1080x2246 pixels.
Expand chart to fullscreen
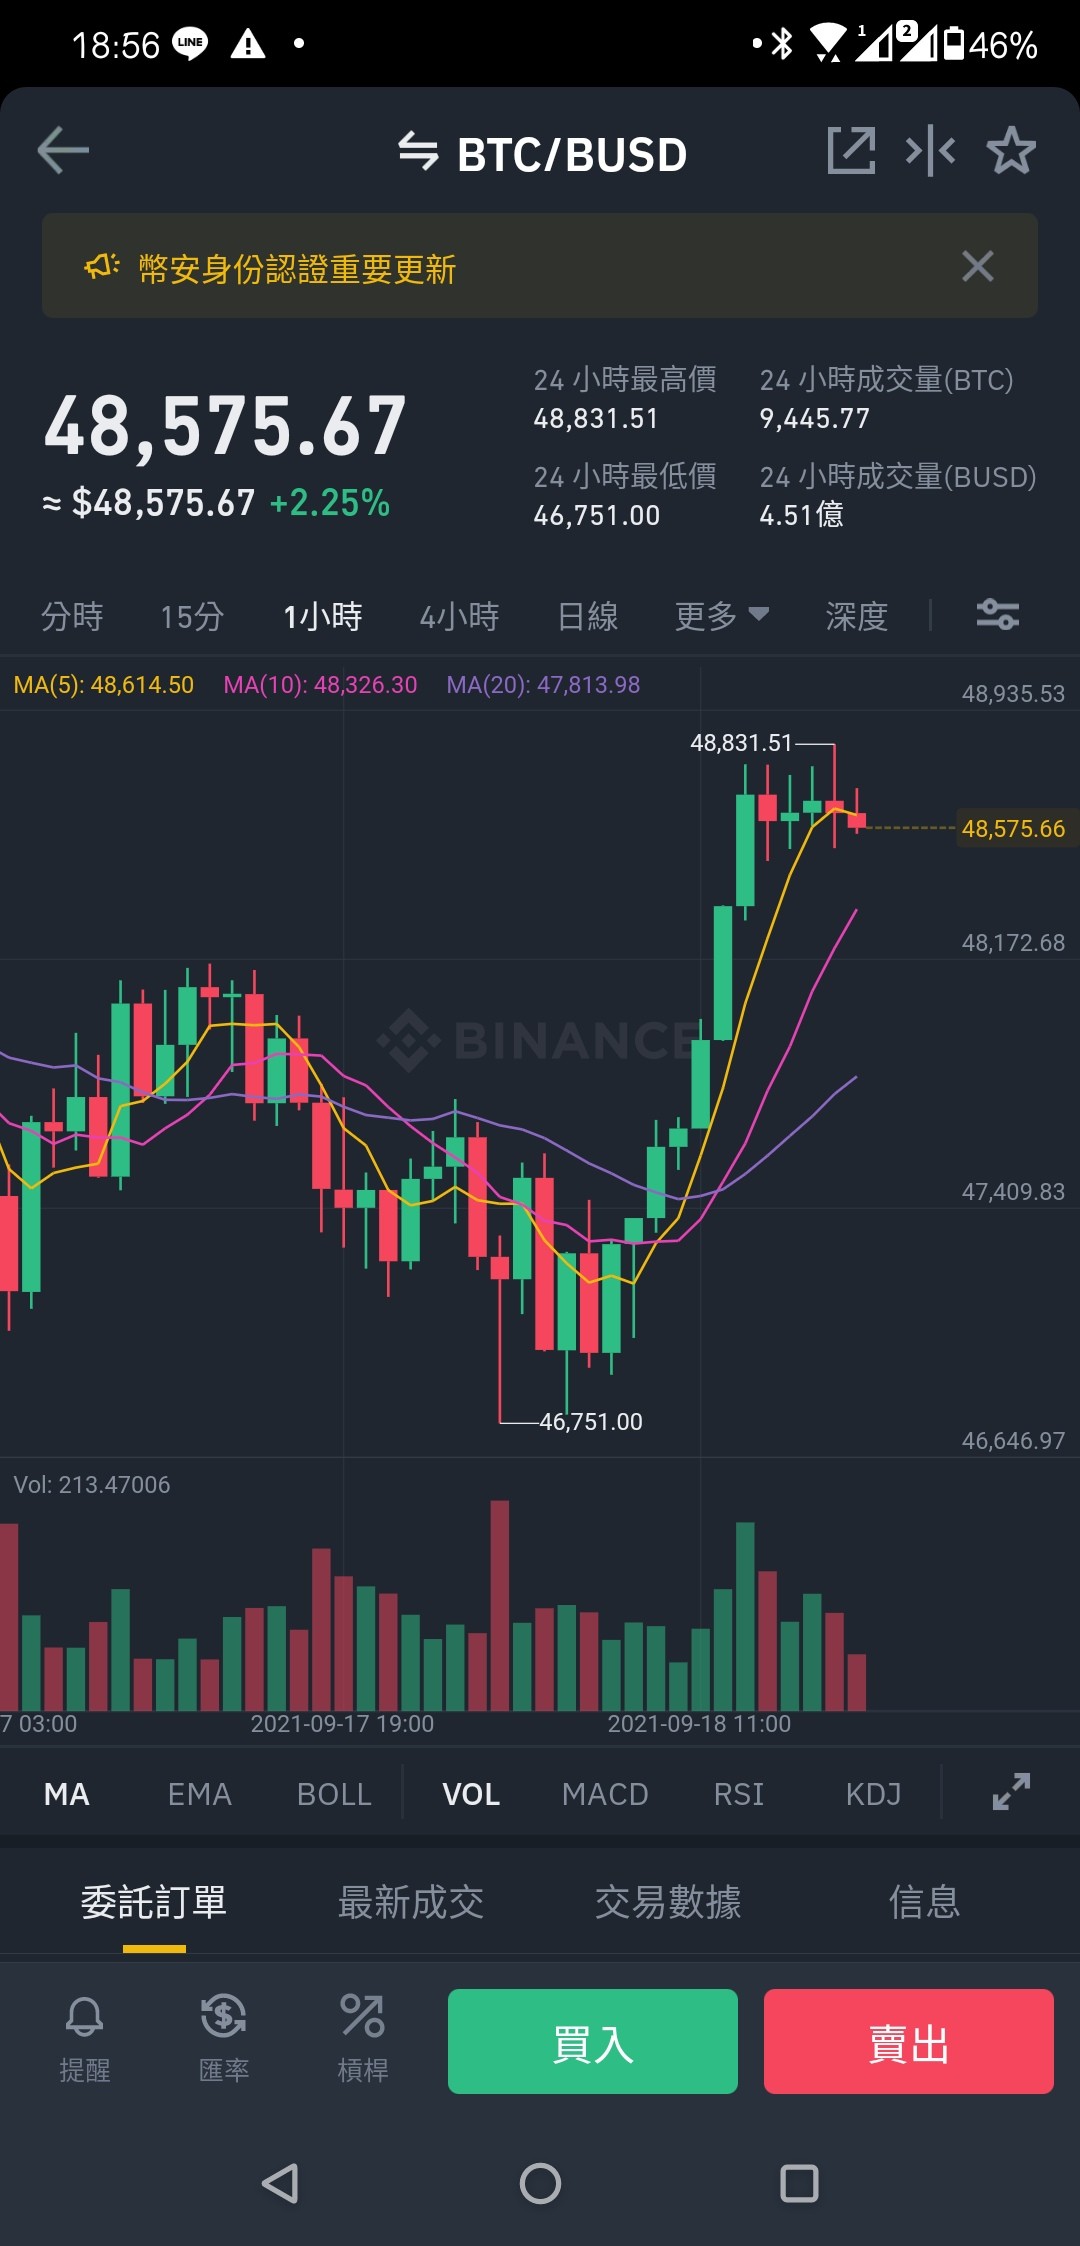pos(1011,1791)
